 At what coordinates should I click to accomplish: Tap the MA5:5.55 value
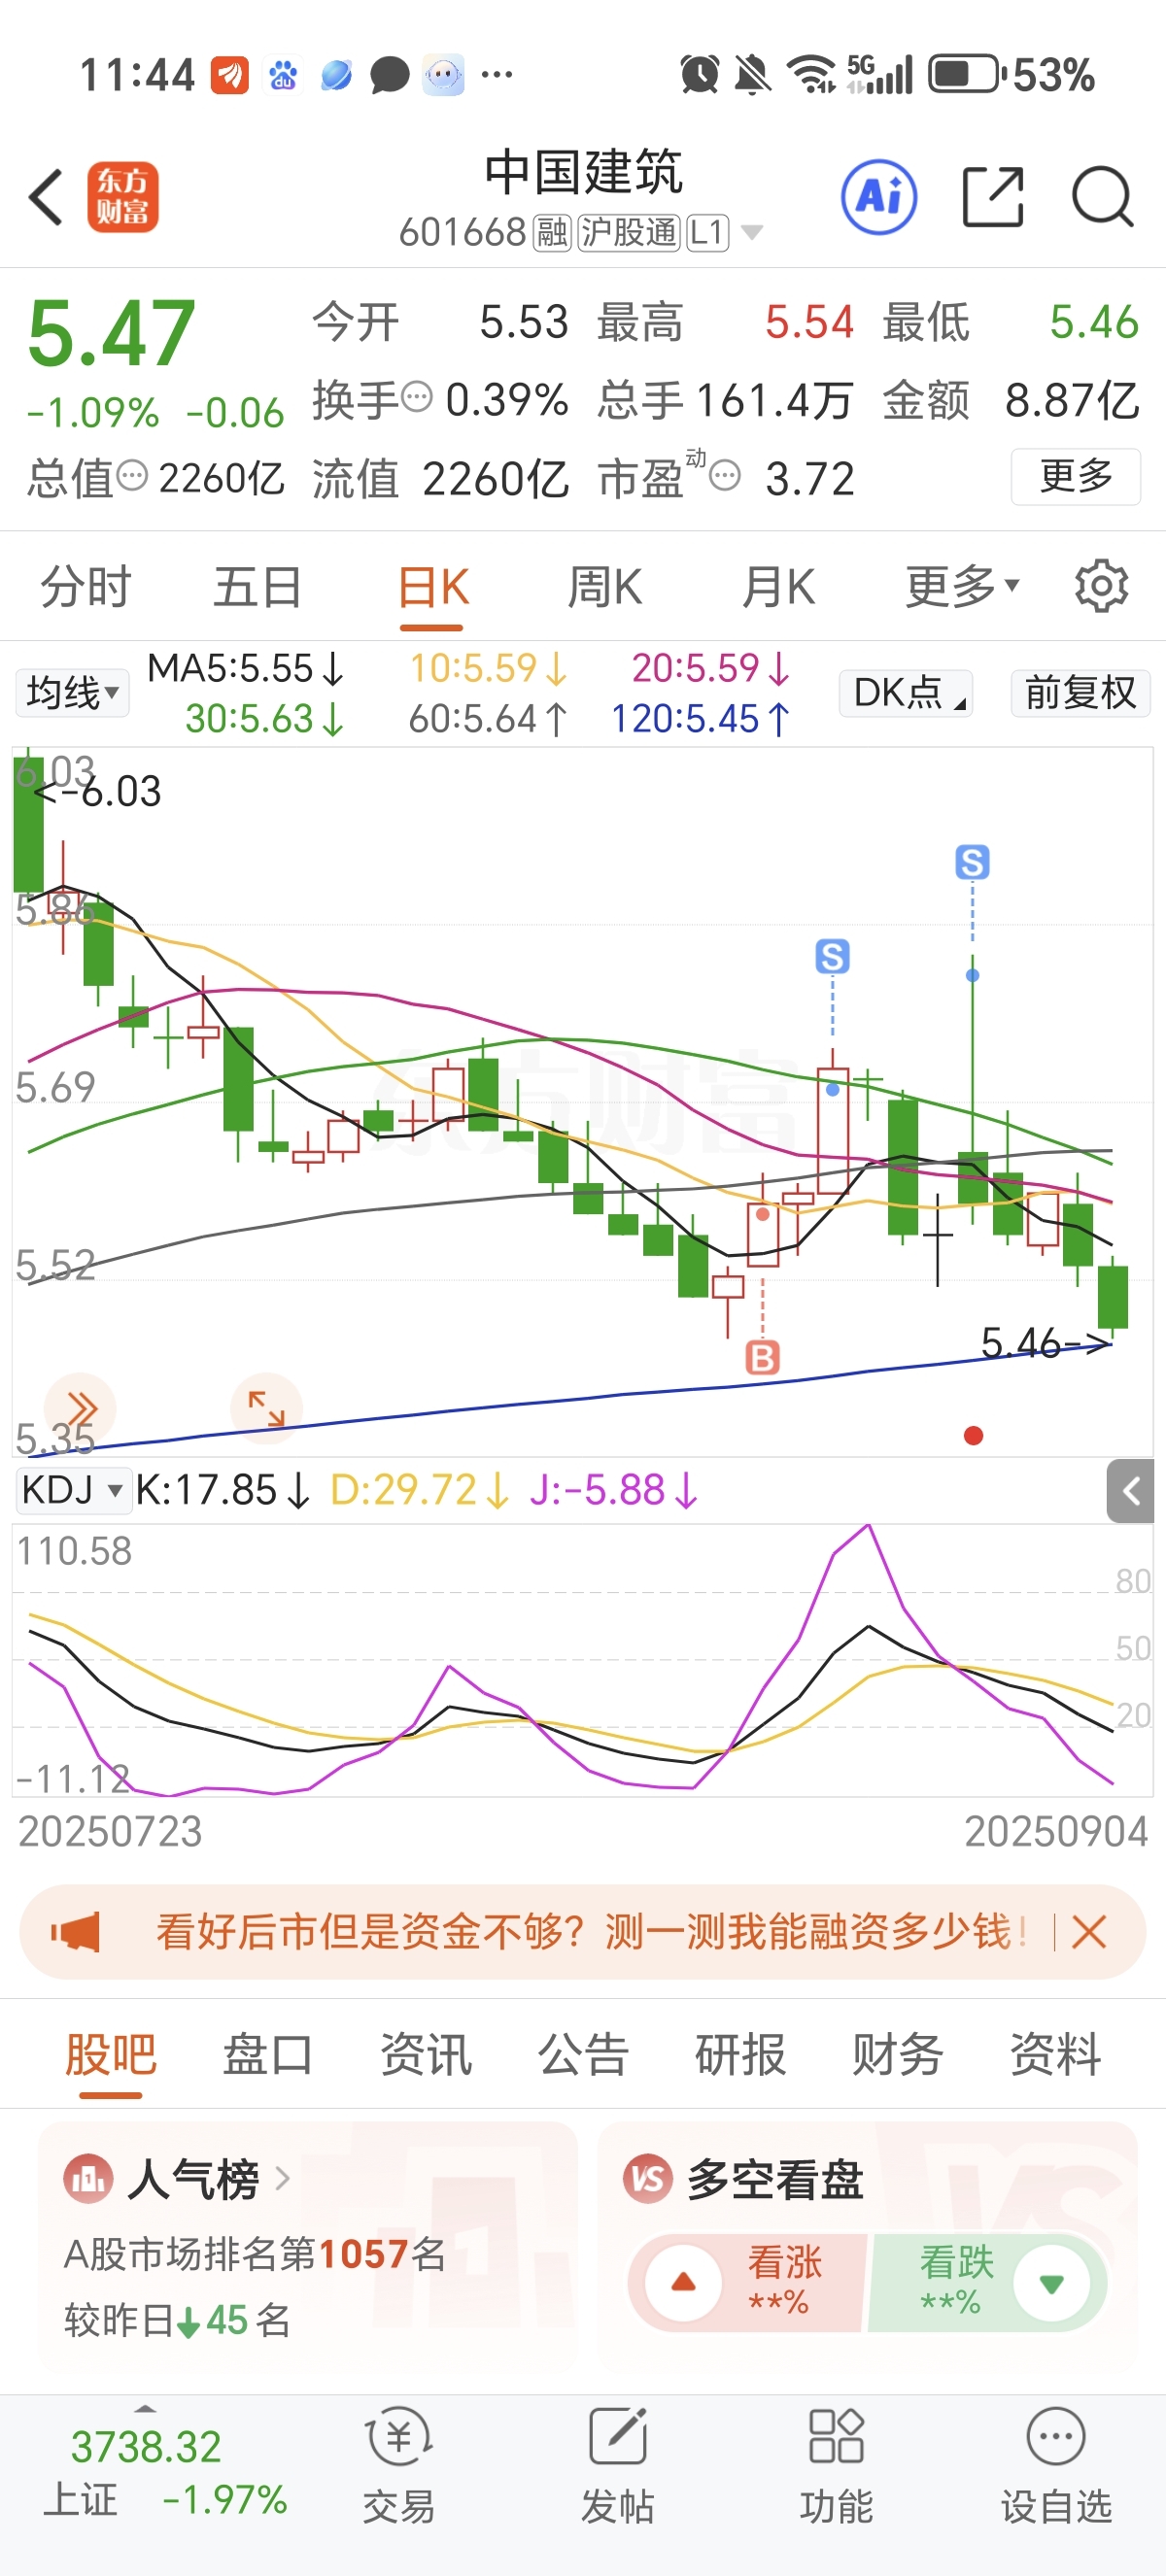click(x=245, y=668)
